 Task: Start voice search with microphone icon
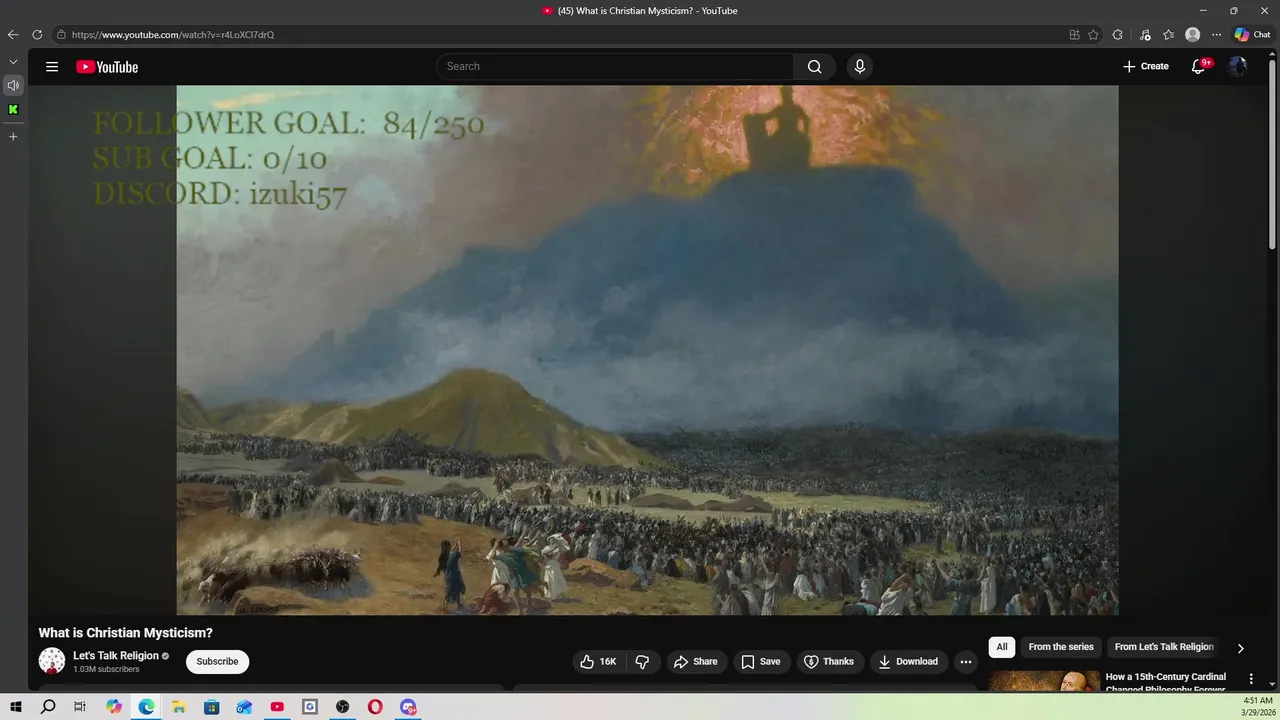[x=859, y=66]
